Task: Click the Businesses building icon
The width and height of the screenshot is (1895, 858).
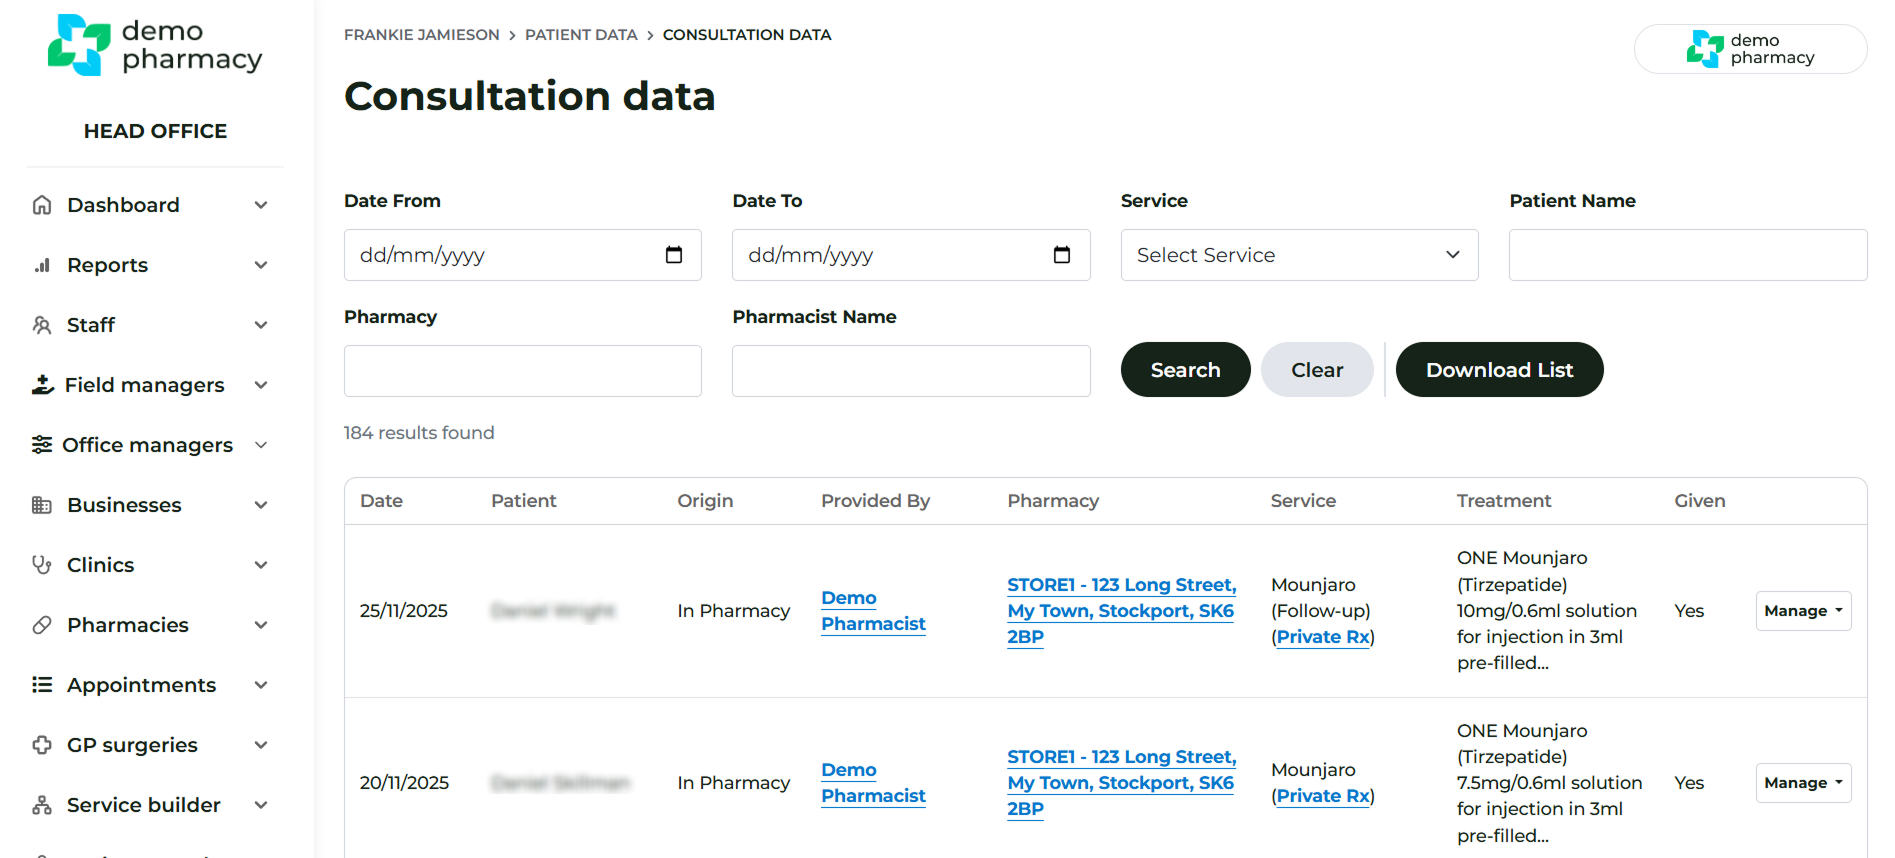Action: 42,505
